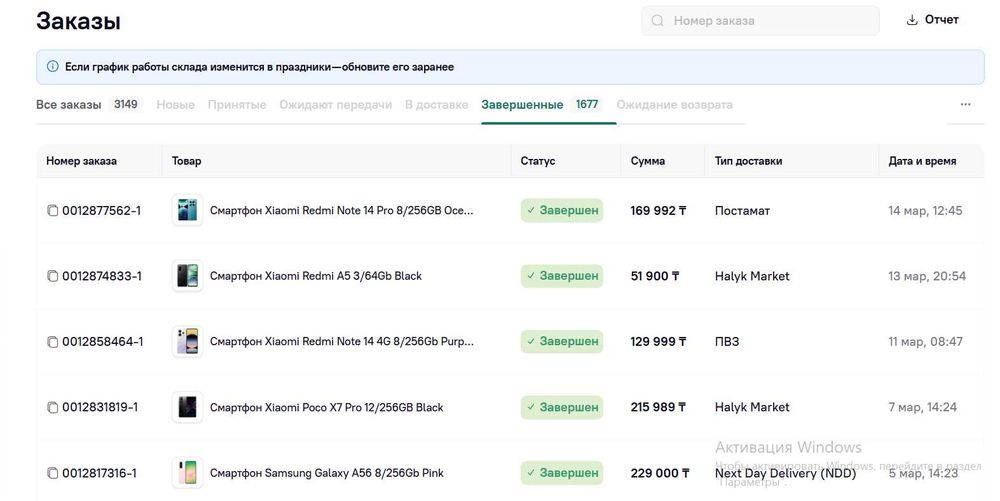This screenshot has height=501, width=1000.
Task: Click delivery type Постамат
Action: pyautogui.click(x=742, y=210)
